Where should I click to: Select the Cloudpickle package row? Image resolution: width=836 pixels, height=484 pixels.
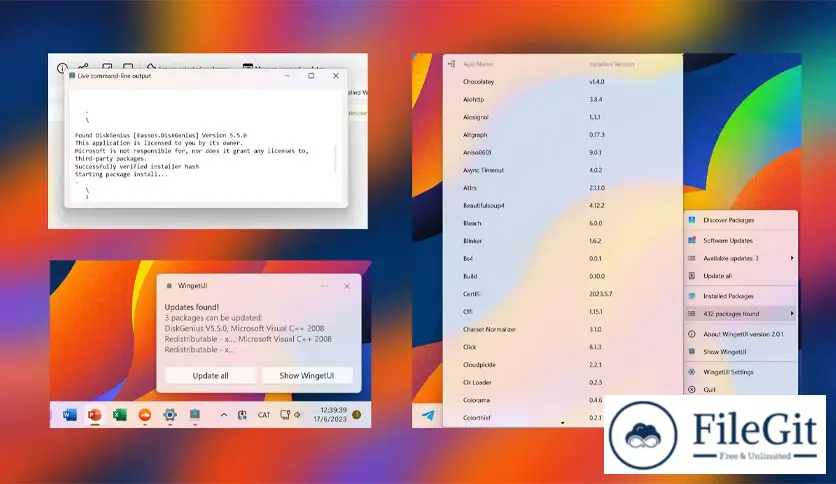click(562, 365)
